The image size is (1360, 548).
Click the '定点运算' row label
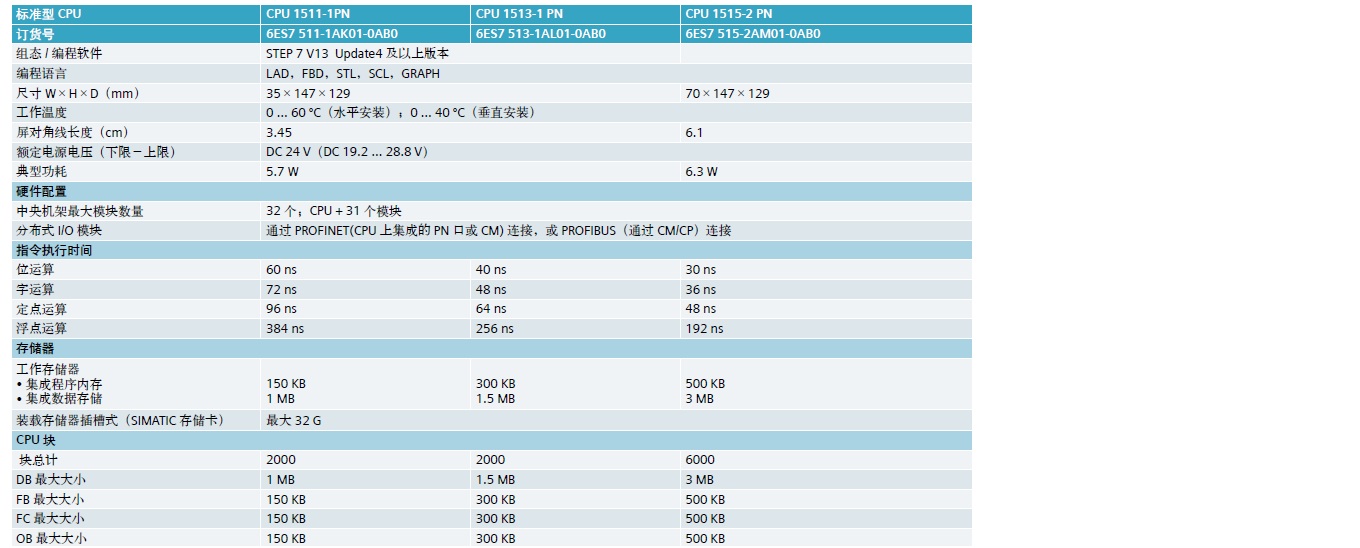[42, 309]
